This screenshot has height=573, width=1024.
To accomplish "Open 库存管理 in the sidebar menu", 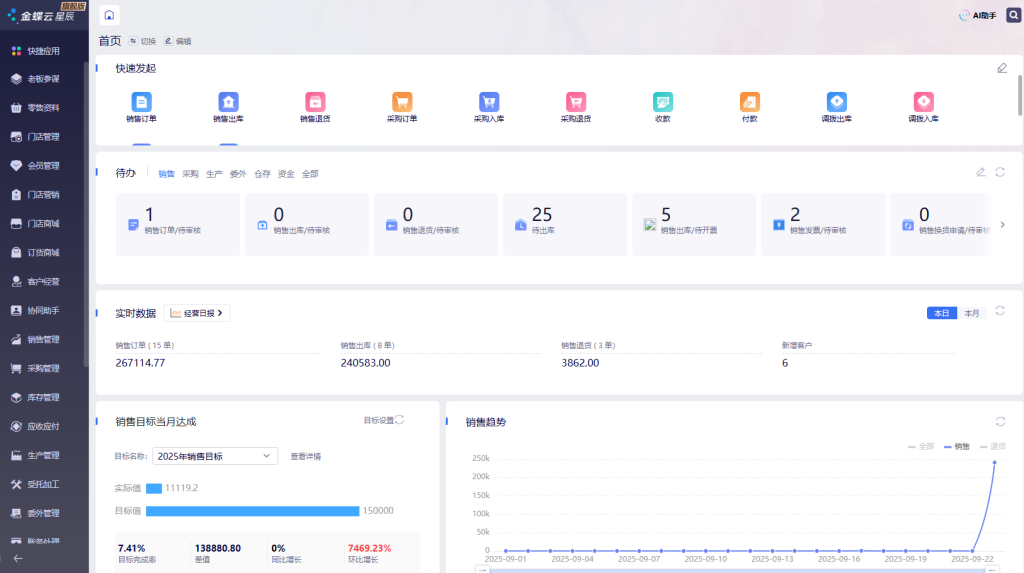I will tap(43, 397).
